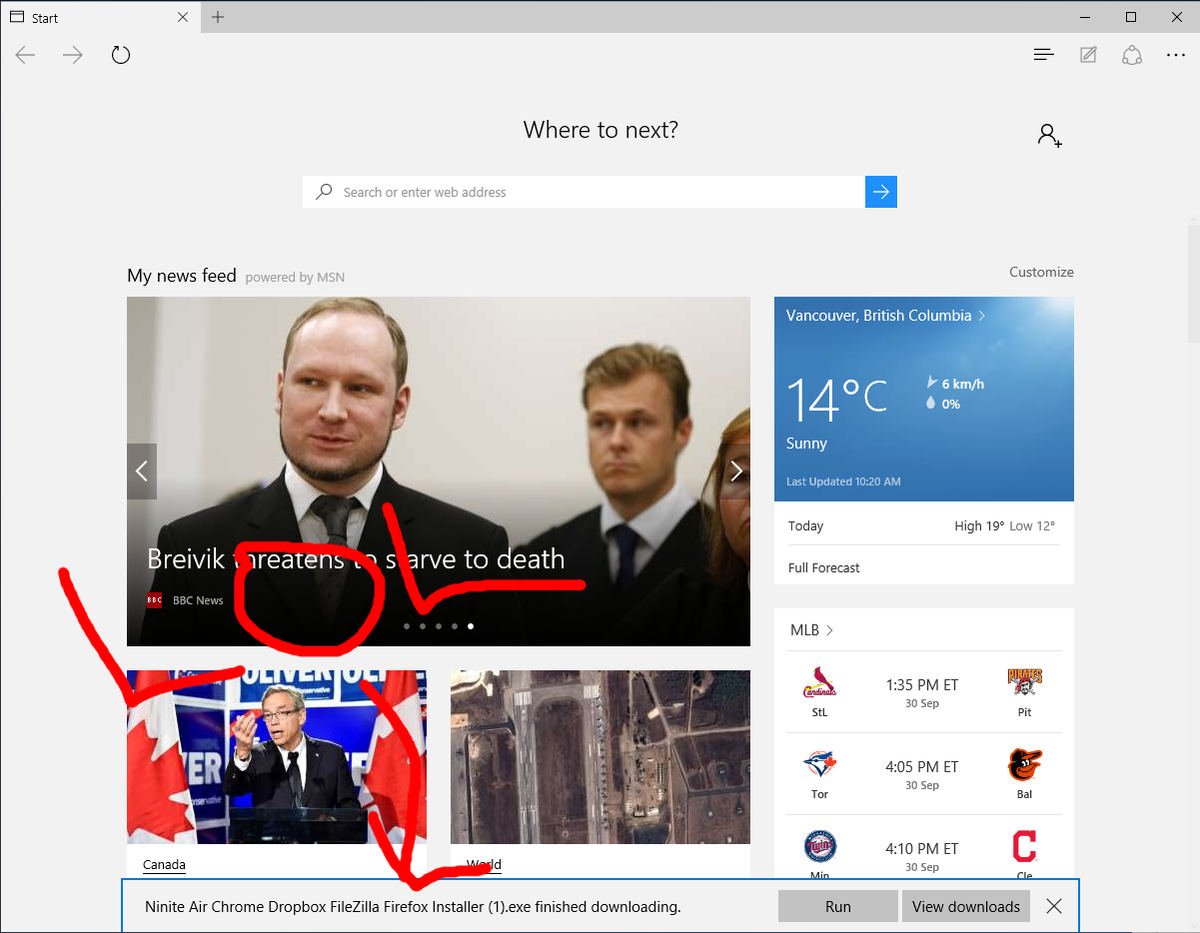Open the Canada news story thumbnail
The height and width of the screenshot is (933, 1200).
tap(277, 757)
